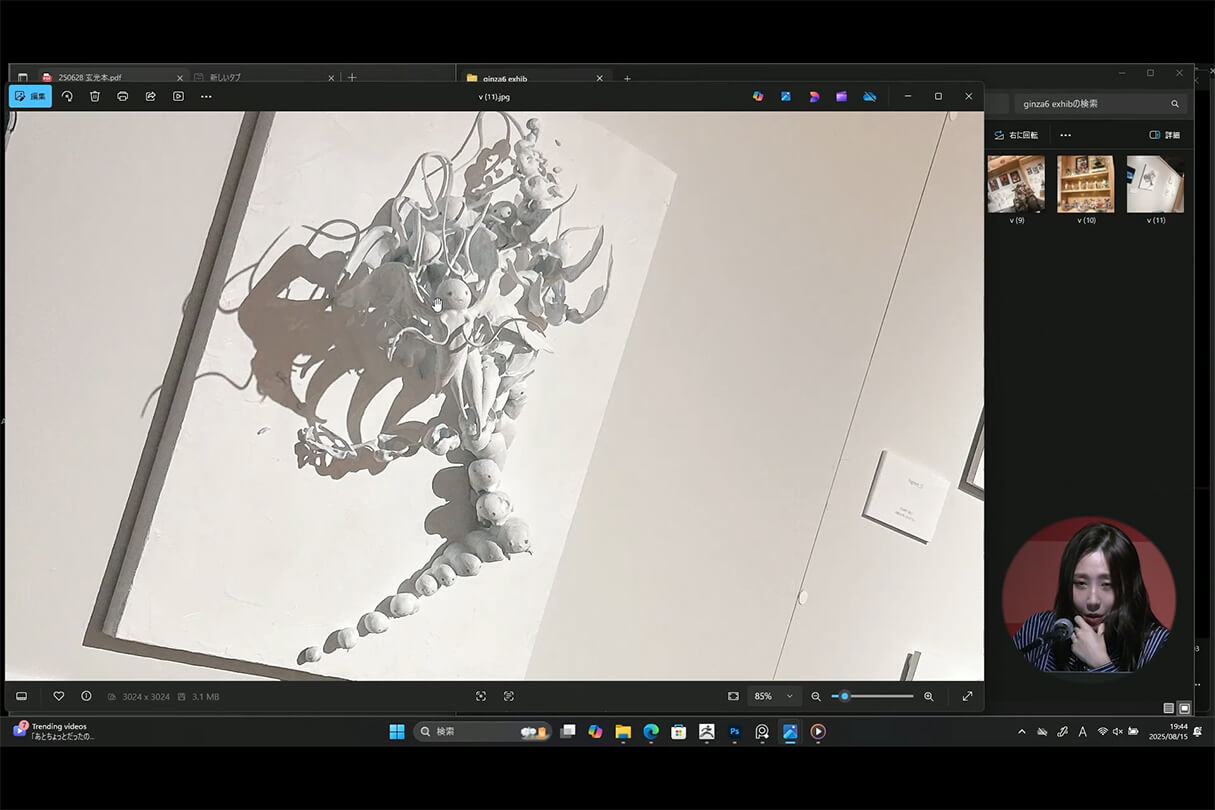1215x810 pixels.
Task: Click the 右に回転 (Rotate right) button in Explorer
Action: click(1016, 135)
